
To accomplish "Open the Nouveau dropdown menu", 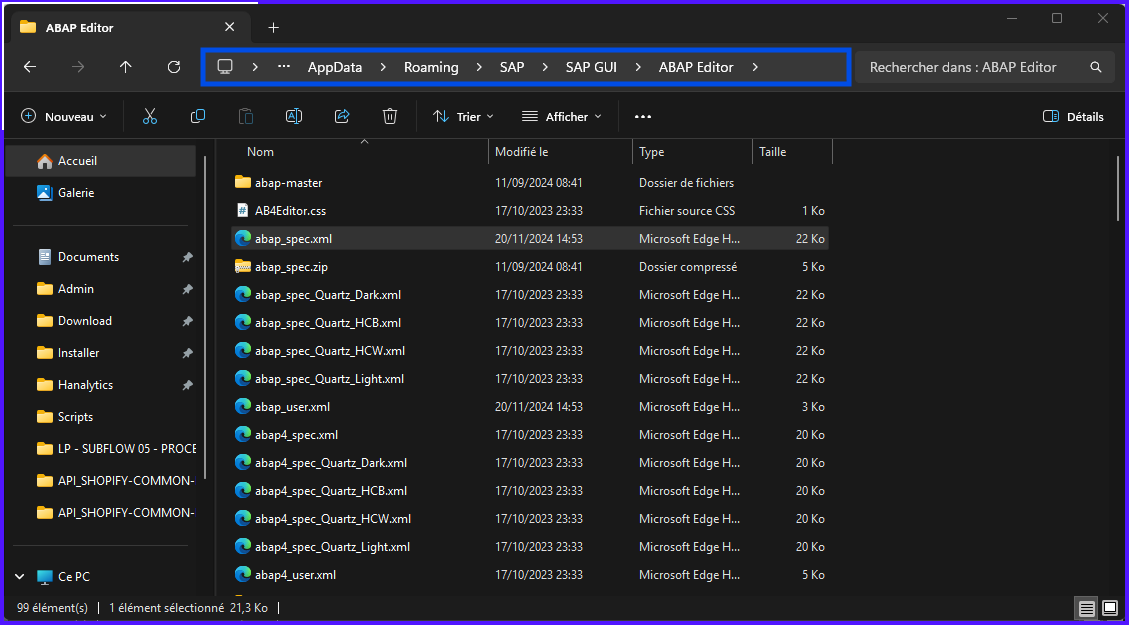I will 64,117.
